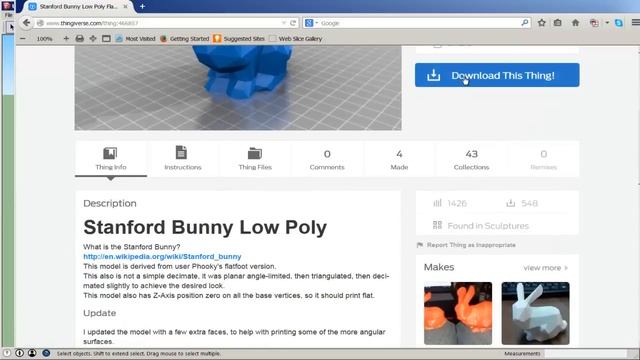Open the Most Visited bookmark
Screen dimensions: 640x360
pos(136,39)
